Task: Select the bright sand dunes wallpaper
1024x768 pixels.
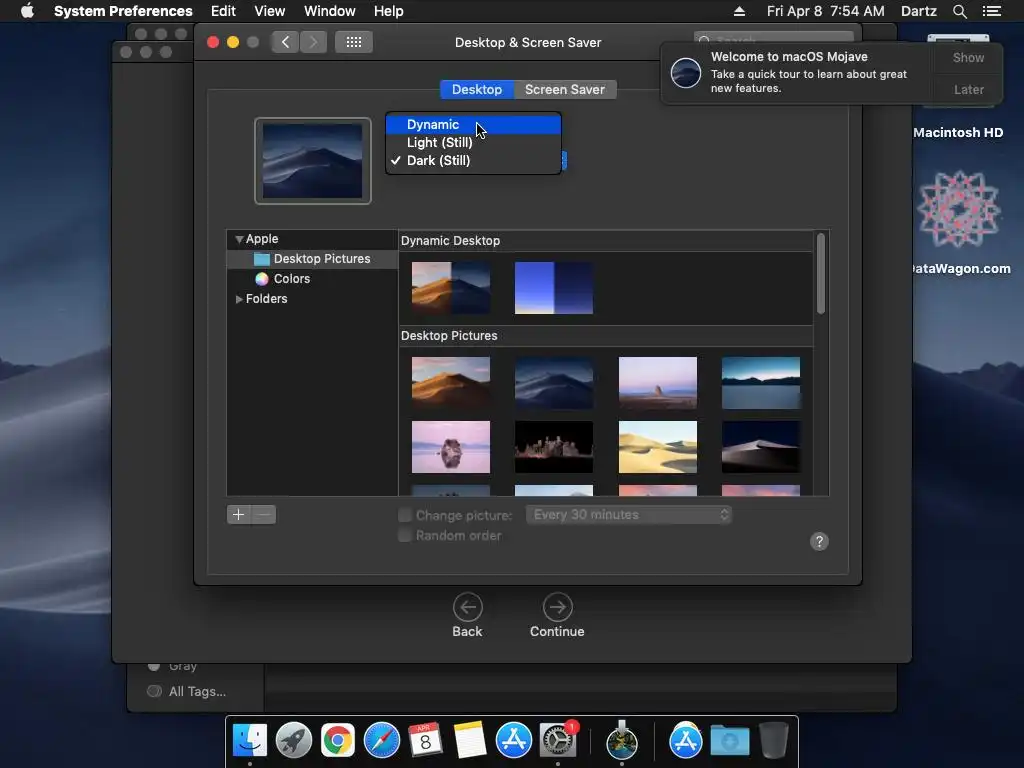Action: pos(658,447)
